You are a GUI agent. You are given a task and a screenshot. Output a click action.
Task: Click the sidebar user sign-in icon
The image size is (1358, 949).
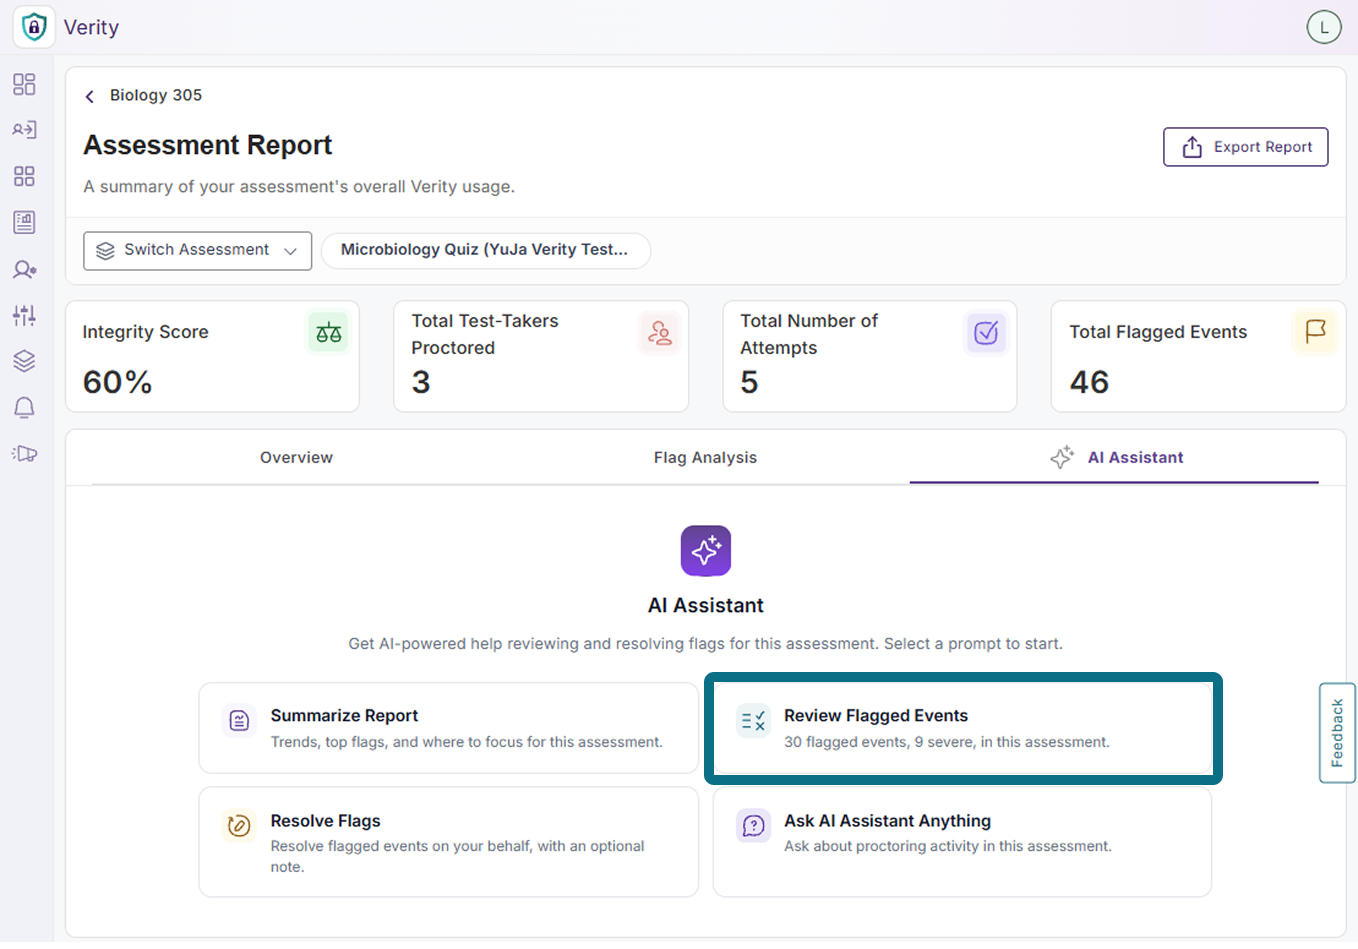[24, 130]
